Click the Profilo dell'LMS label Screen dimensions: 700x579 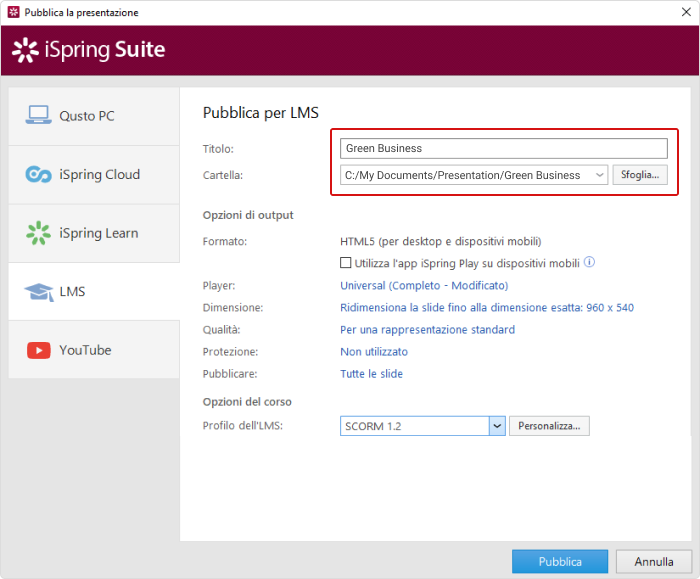point(242,425)
